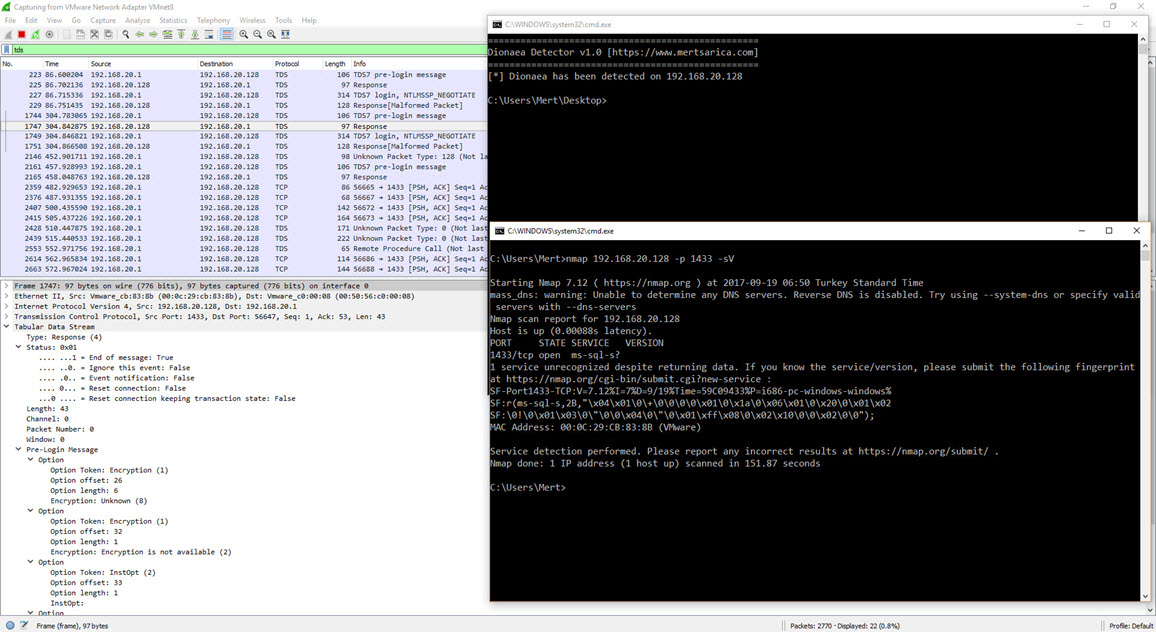Screen dimensions: 1156x632
Task: Click Profile: Default in status bar
Action: pyautogui.click(x=1131, y=625)
